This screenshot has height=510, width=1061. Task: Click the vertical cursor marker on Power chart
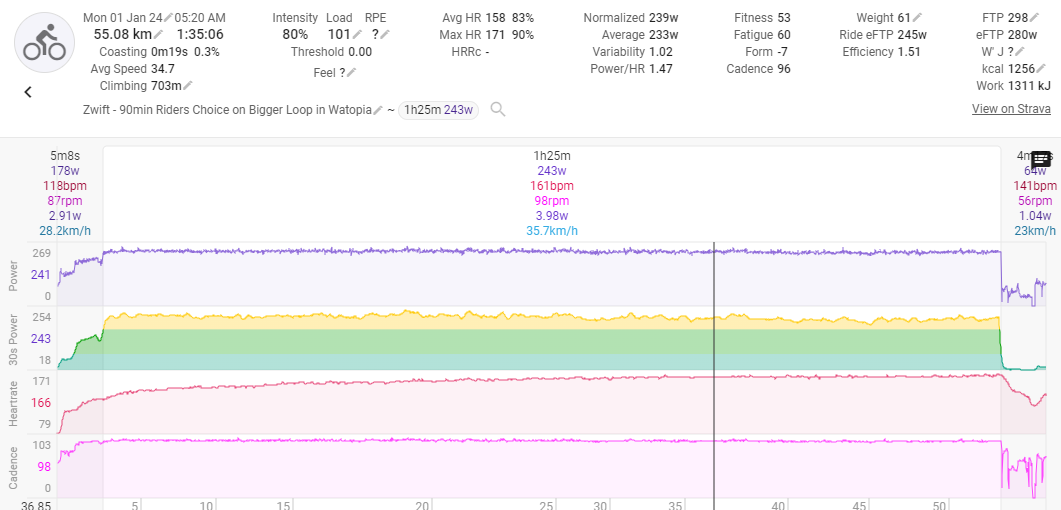click(x=714, y=274)
